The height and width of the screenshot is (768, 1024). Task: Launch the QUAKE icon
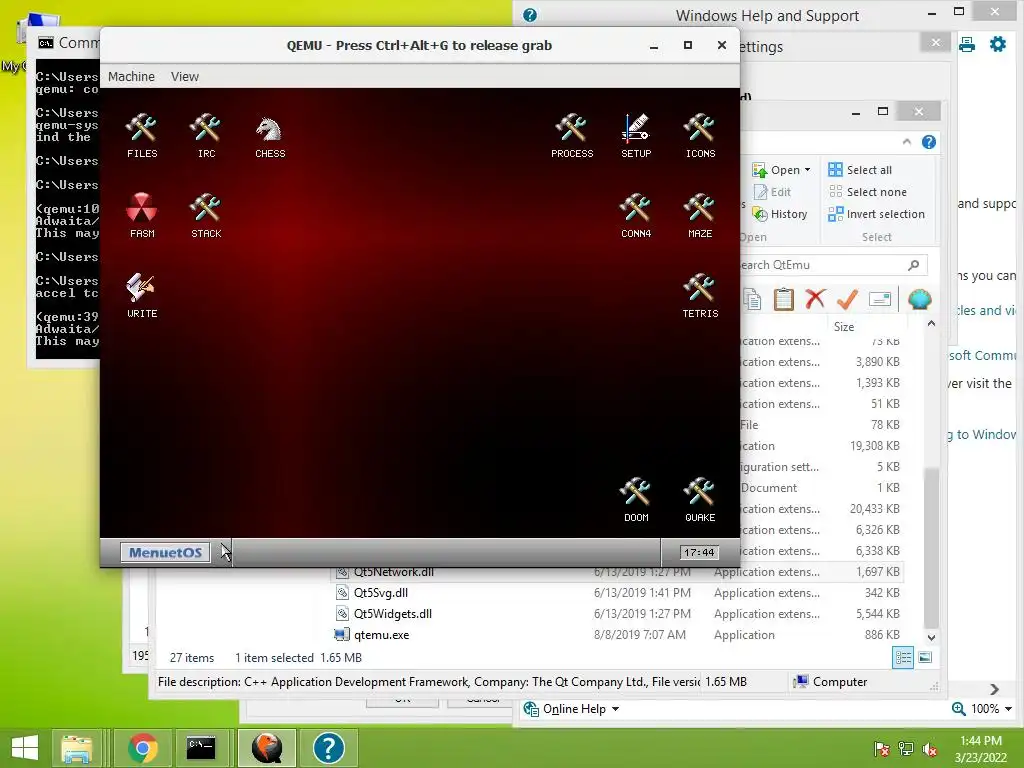(x=700, y=500)
